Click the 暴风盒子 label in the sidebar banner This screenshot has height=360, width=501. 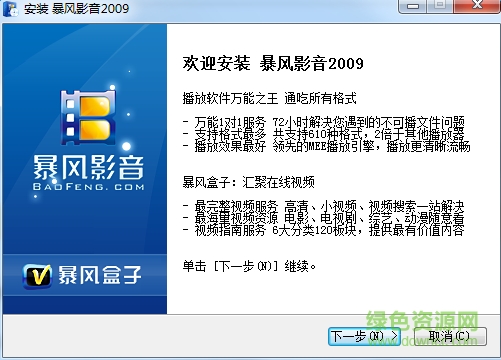coord(100,275)
